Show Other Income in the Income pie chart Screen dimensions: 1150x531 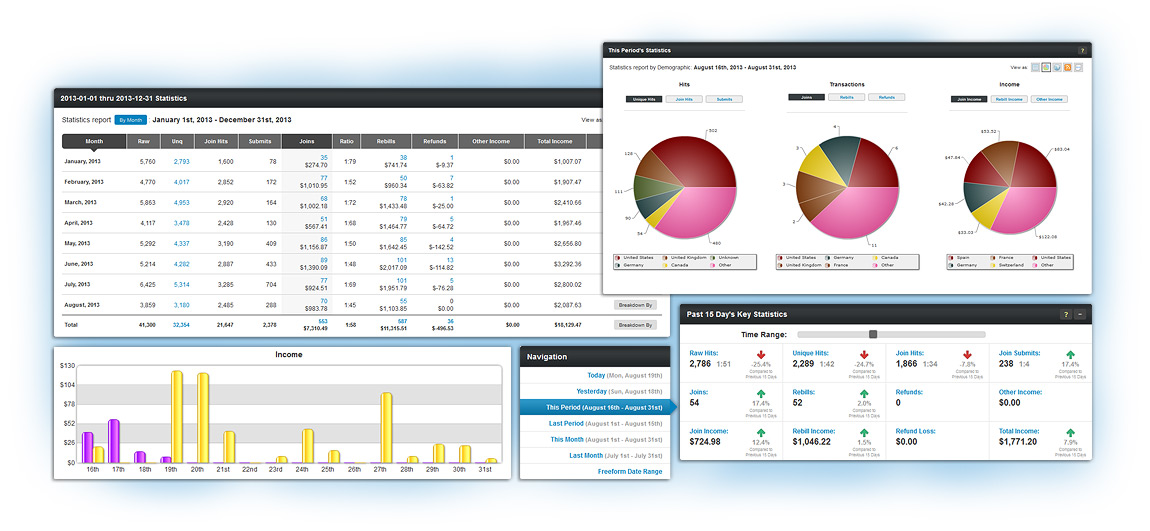tap(1050, 99)
